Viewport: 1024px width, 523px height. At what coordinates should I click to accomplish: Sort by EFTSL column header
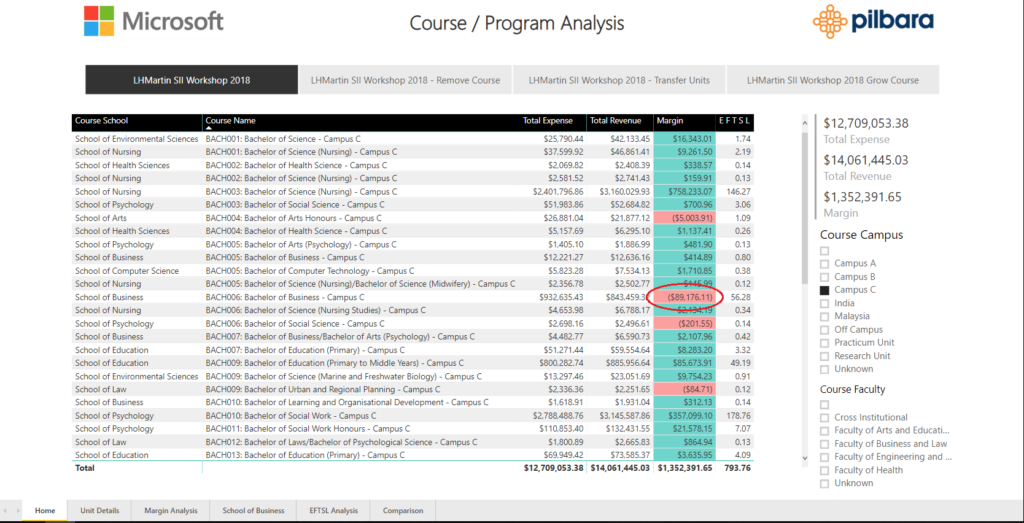(x=735, y=121)
